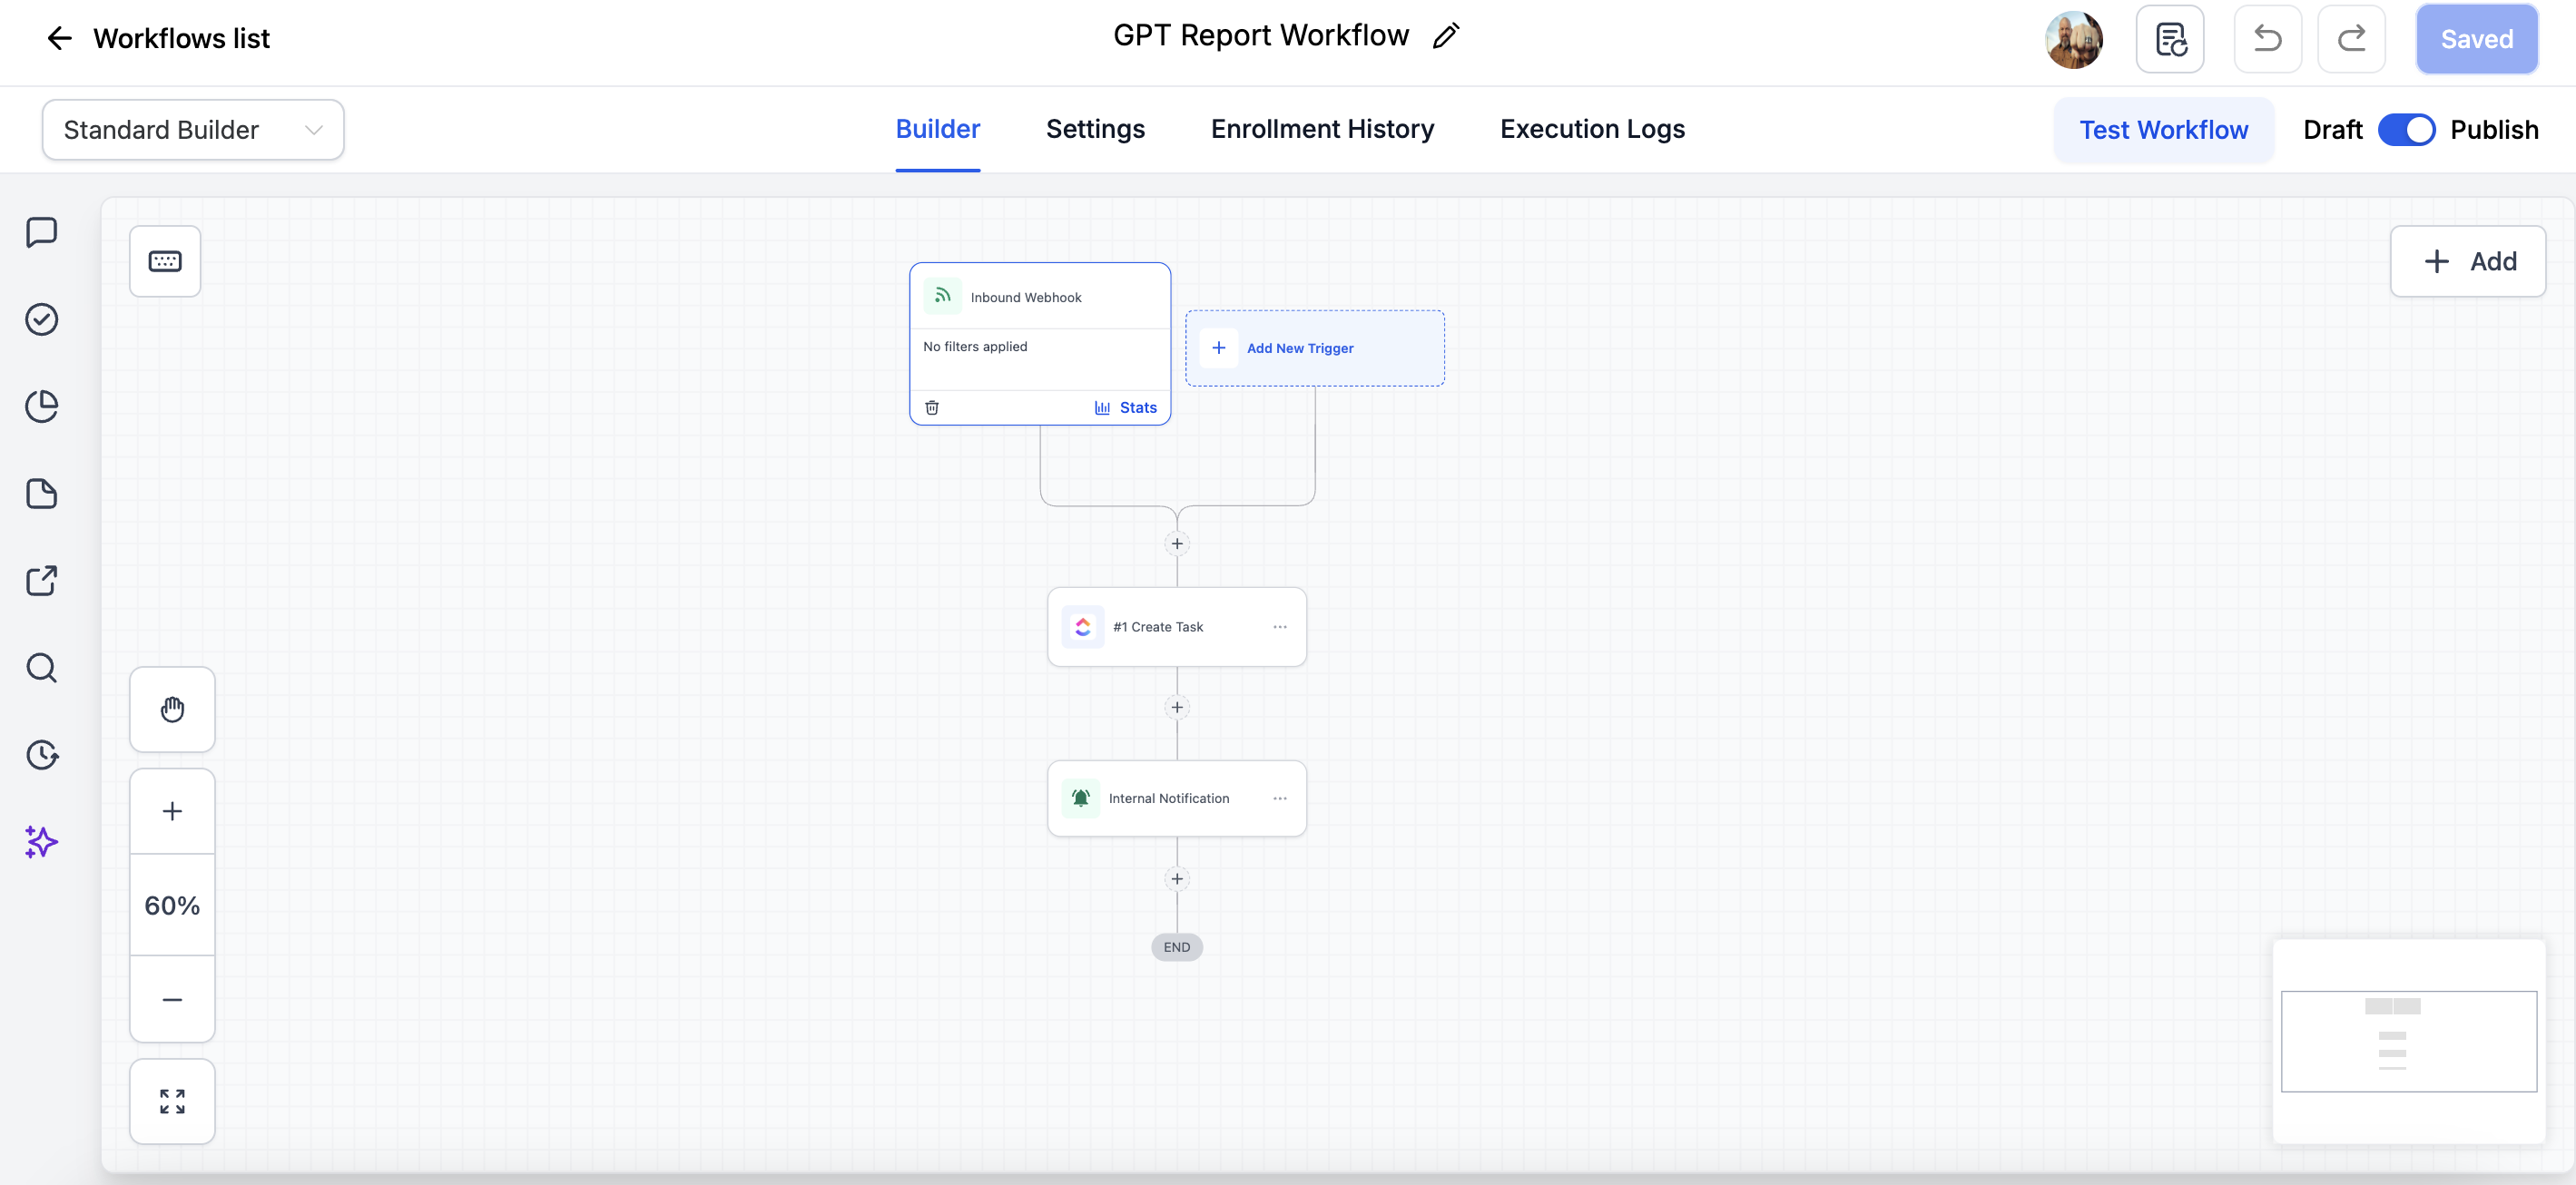This screenshot has height=1185, width=2576.
Task: Click the minimap overview thumbnail
Action: pyautogui.click(x=2409, y=1041)
